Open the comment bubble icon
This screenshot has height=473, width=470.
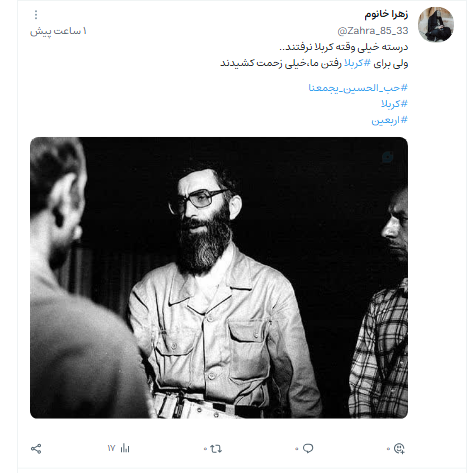[308, 448]
